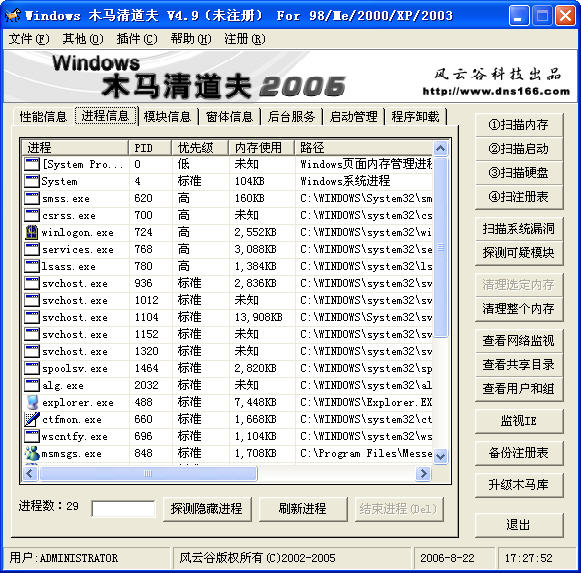This screenshot has height=573, width=581.
Task: Click the [System Pro... process icon
Action: (x=31, y=164)
